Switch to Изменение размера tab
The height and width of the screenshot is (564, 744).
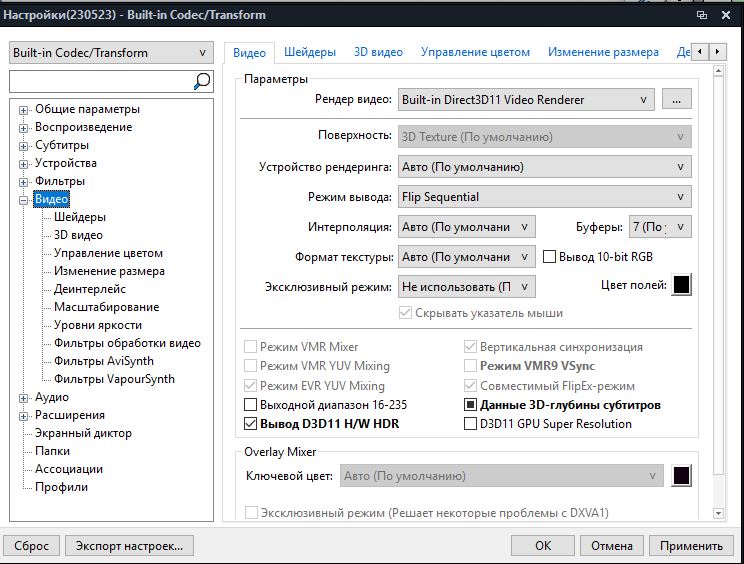(603, 52)
